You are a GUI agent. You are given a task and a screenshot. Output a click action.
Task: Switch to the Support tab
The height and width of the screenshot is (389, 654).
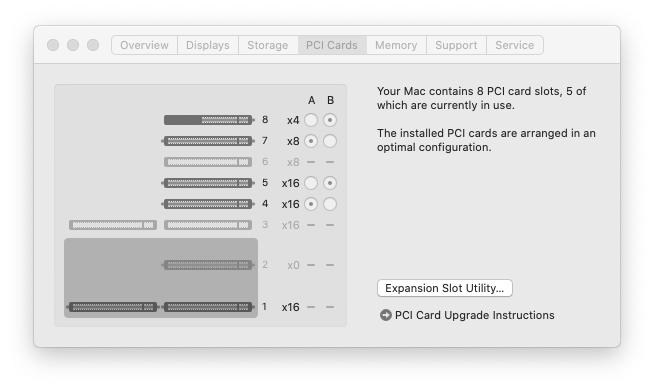(x=456, y=45)
